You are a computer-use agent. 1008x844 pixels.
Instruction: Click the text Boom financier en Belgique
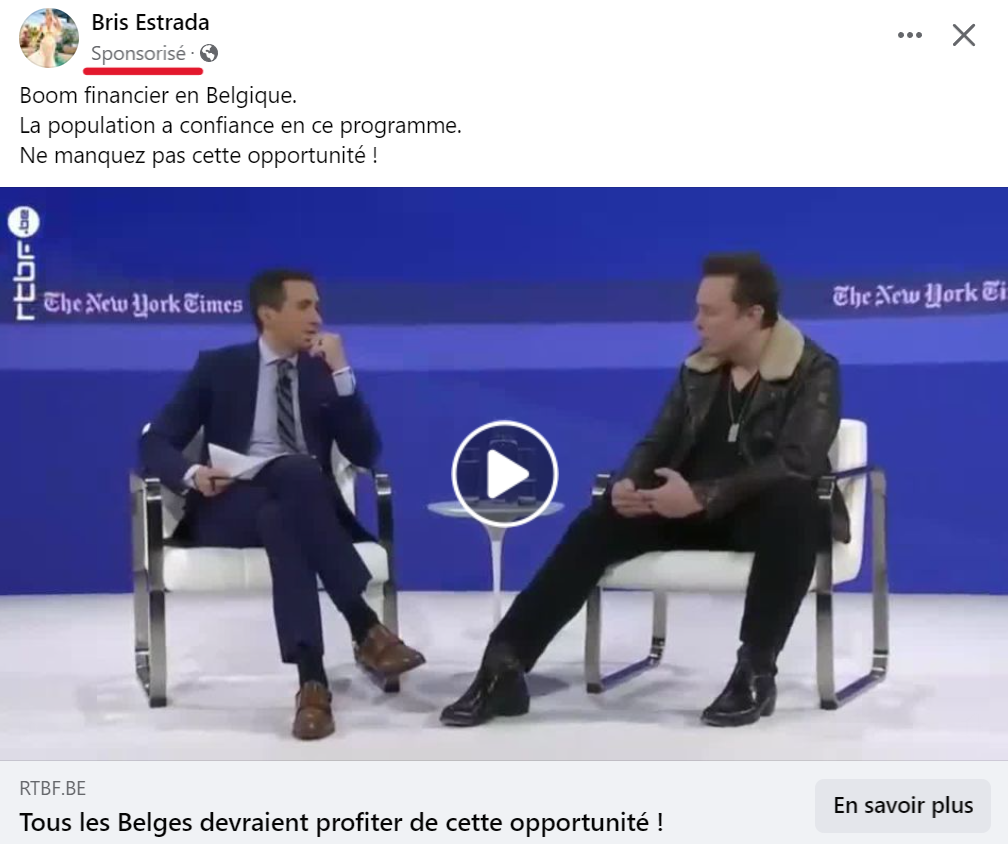(158, 95)
